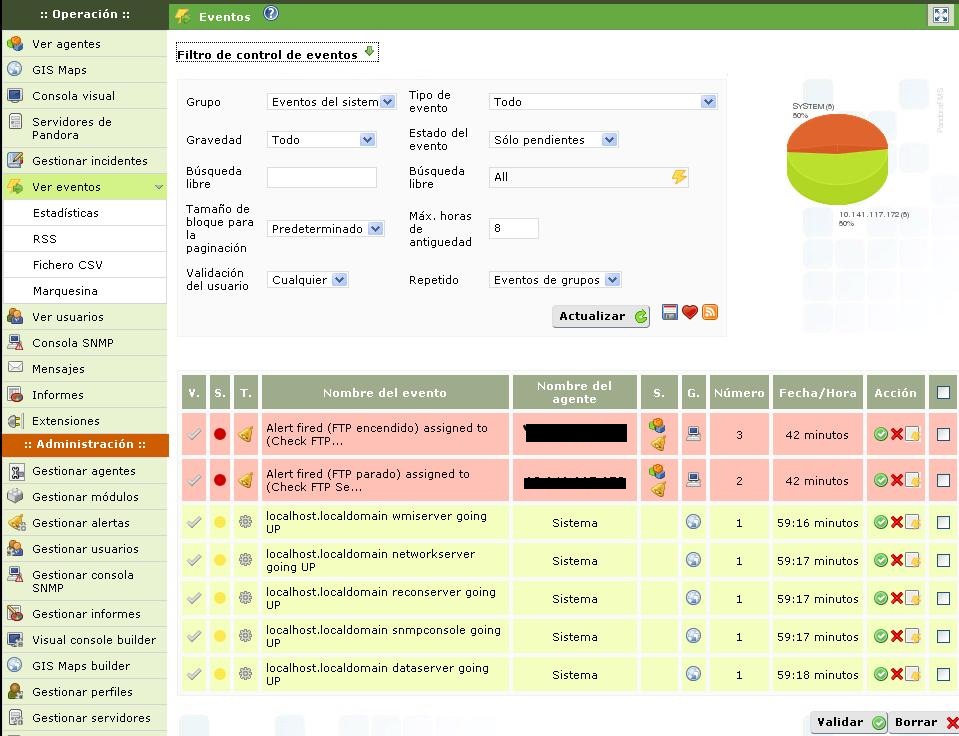Click the Máx. horas de antigüedad input field
The image size is (959, 736).
click(514, 229)
